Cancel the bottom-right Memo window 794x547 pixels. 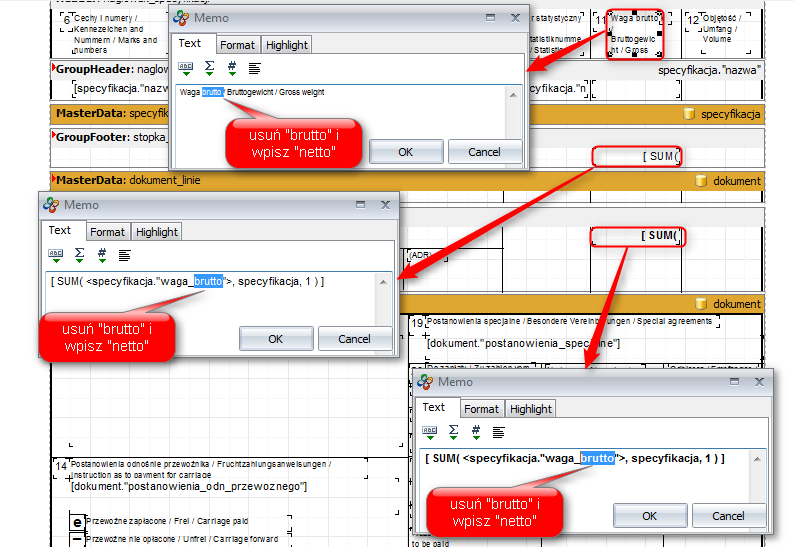[729, 516]
